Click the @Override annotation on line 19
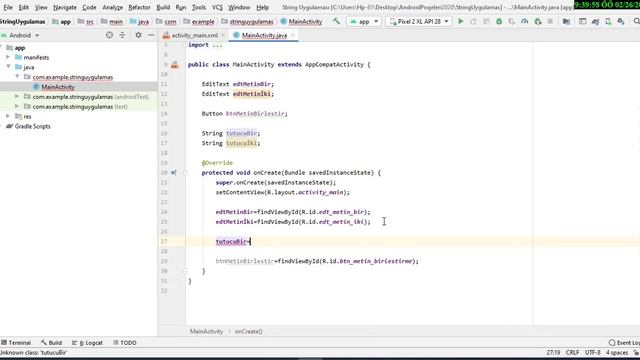 pos(217,163)
